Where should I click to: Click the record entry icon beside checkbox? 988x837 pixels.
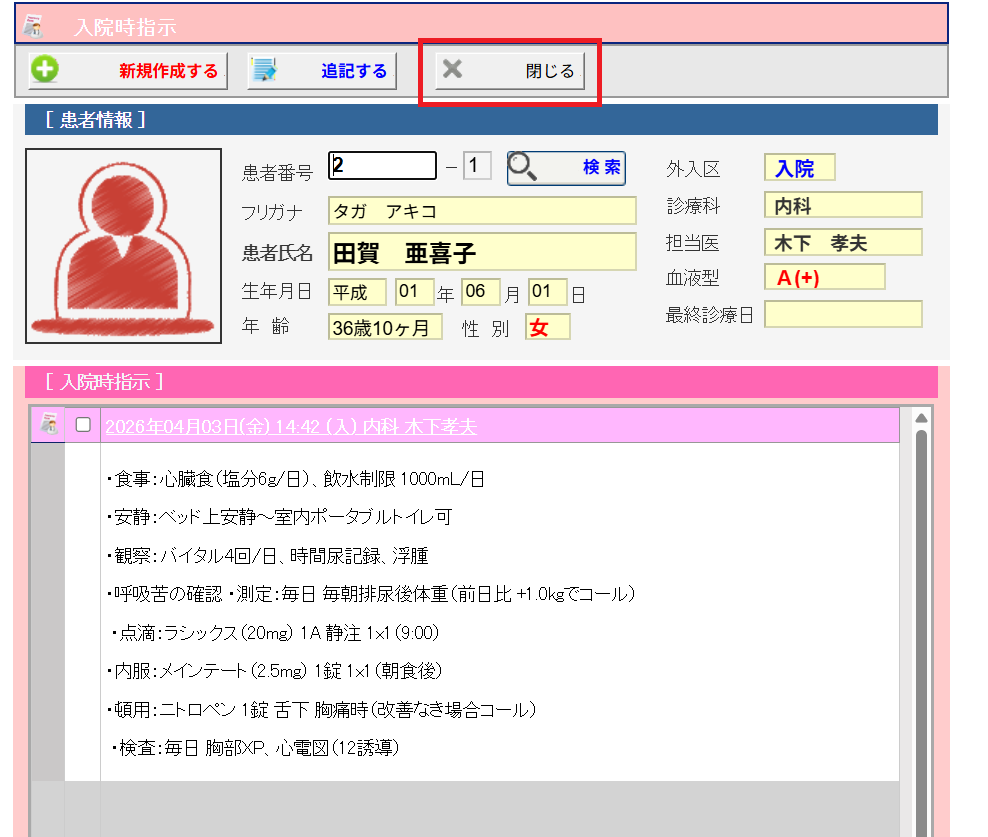(47, 425)
